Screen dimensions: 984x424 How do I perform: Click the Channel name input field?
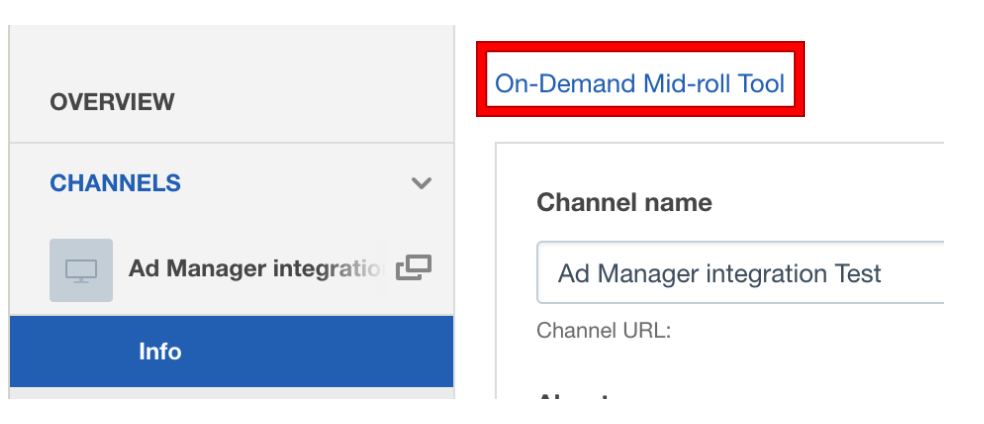(741, 273)
